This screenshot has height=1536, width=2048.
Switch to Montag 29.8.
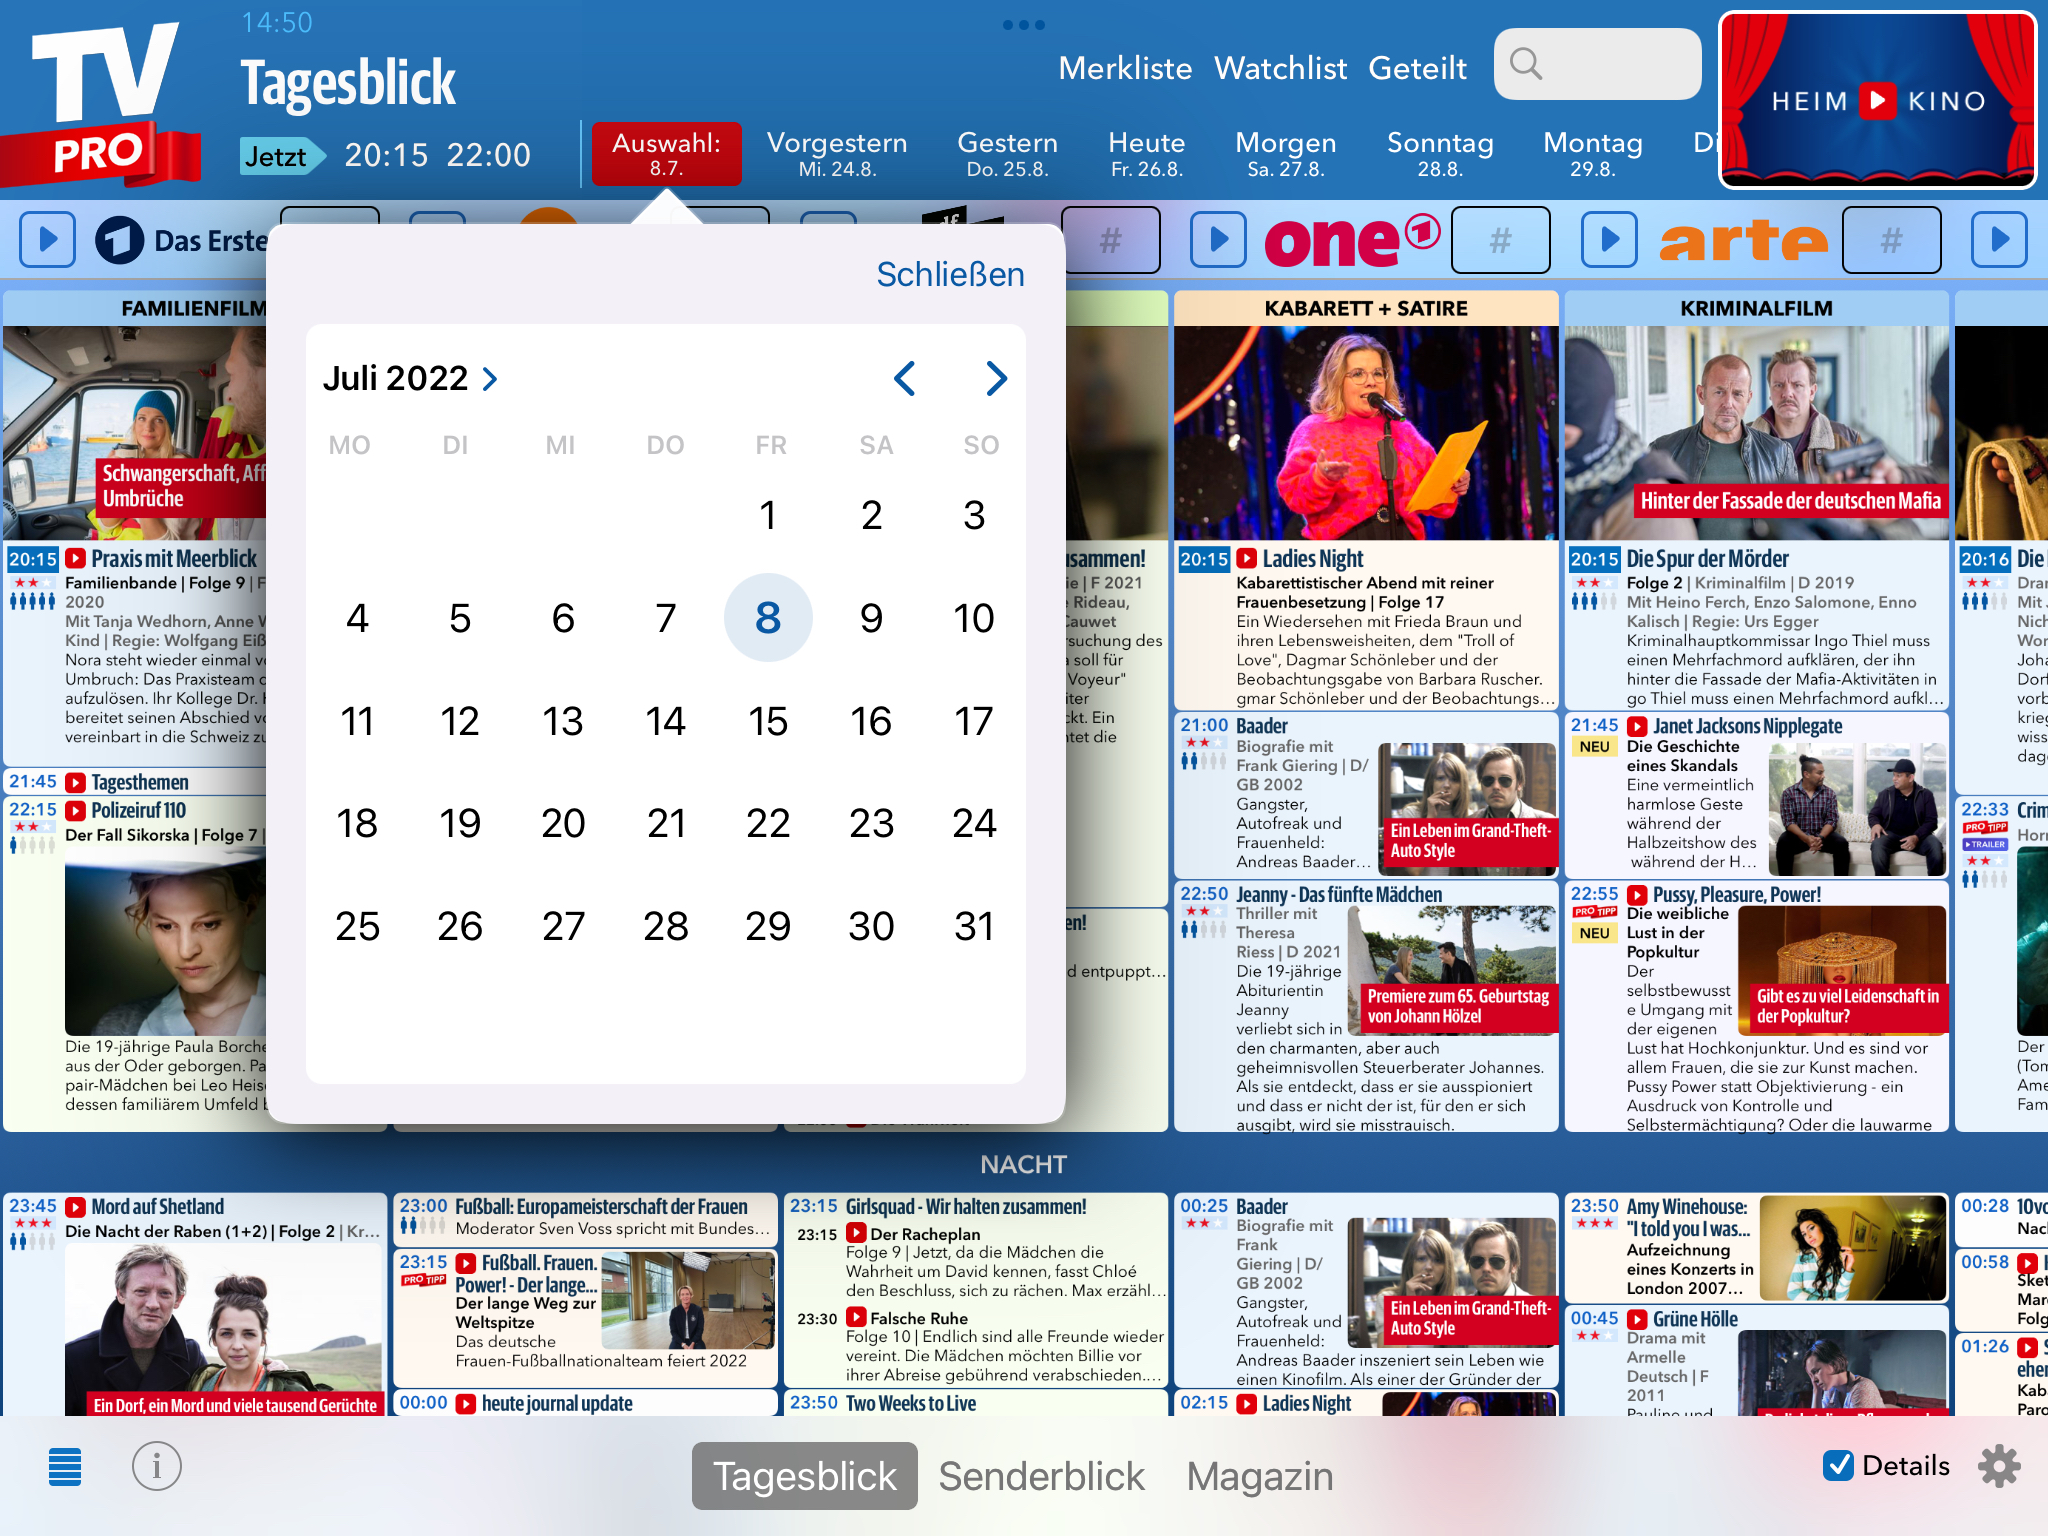1593,153
